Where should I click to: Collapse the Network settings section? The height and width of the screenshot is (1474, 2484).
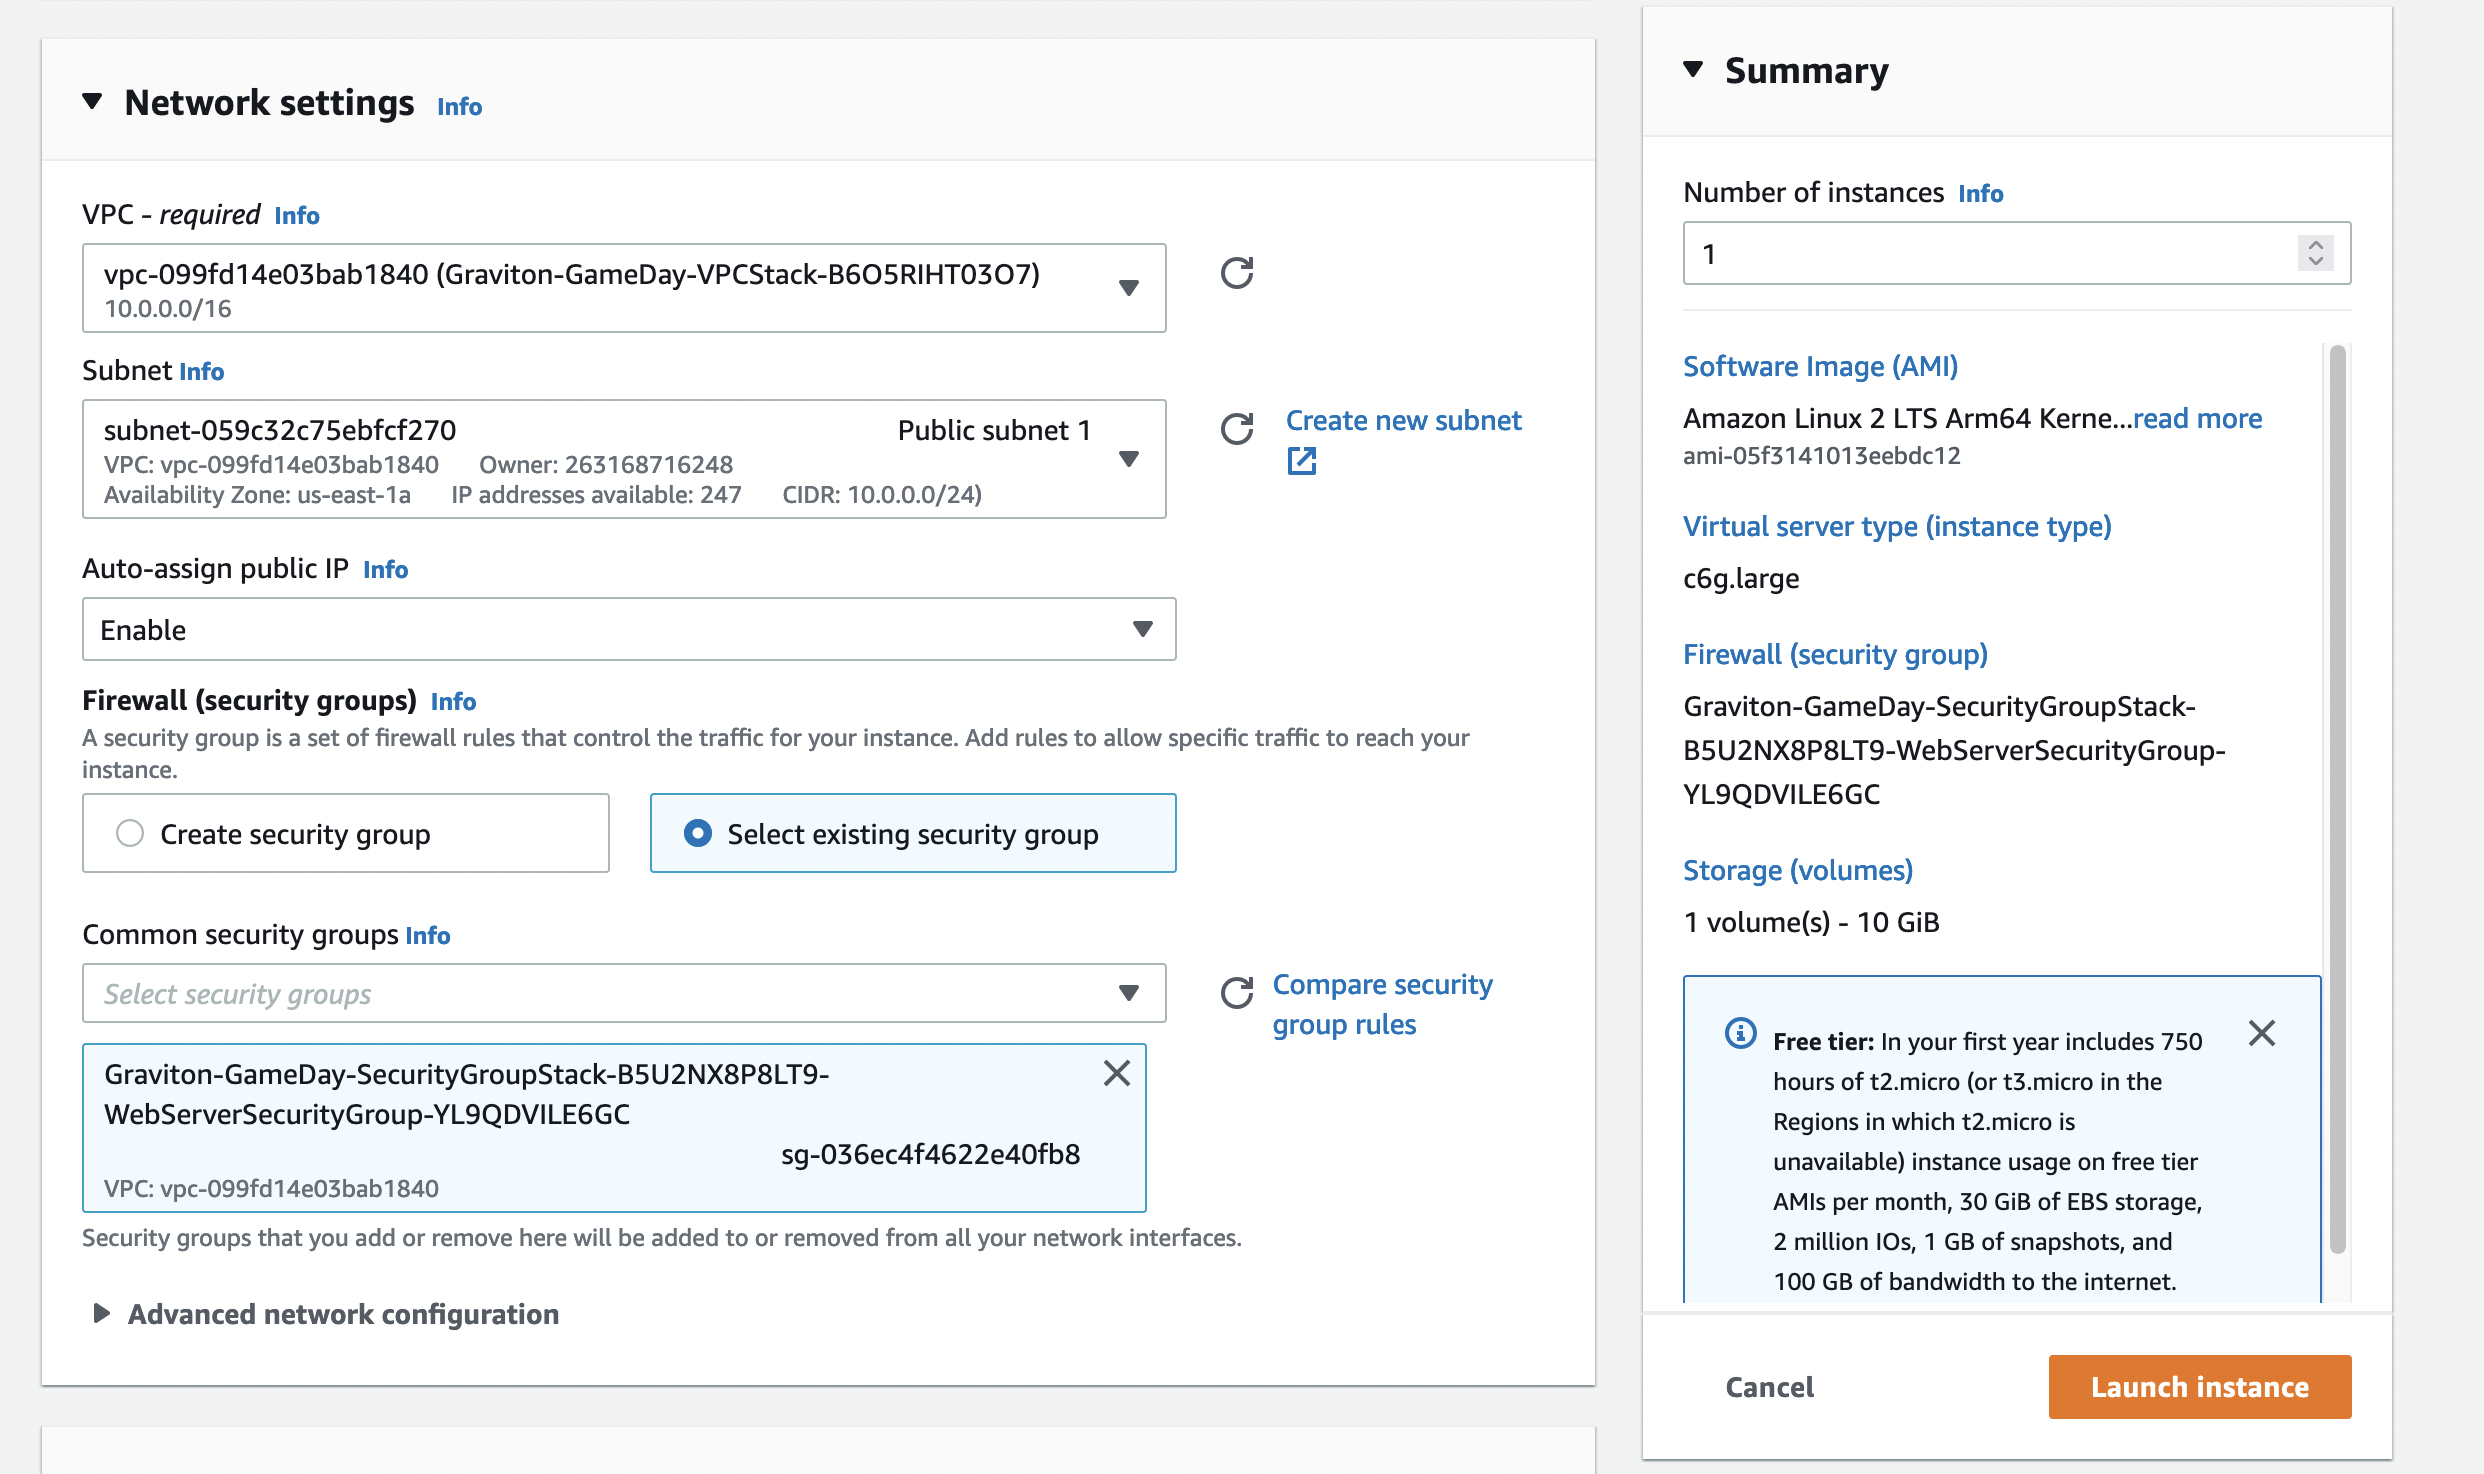pyautogui.click(x=93, y=102)
